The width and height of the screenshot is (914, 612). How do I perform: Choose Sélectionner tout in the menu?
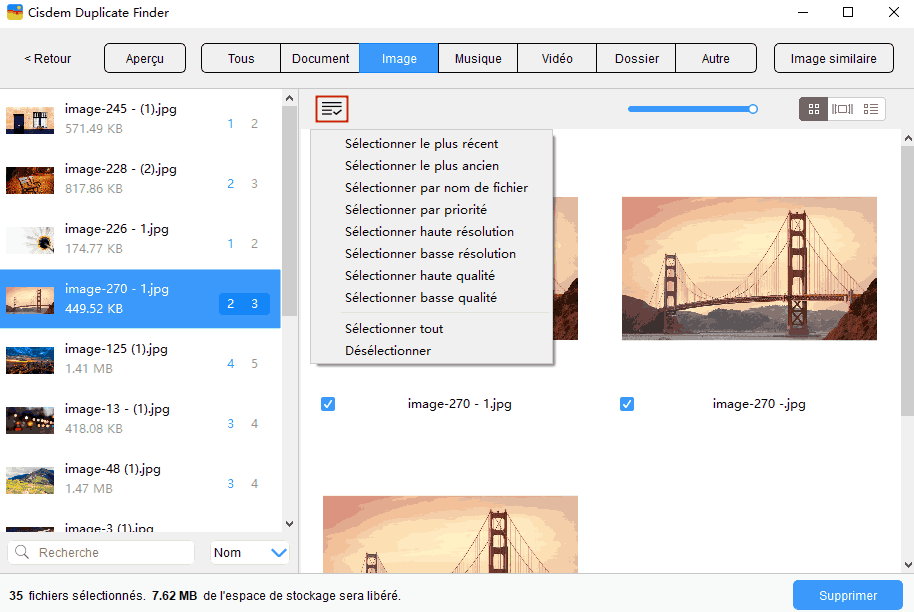(394, 328)
